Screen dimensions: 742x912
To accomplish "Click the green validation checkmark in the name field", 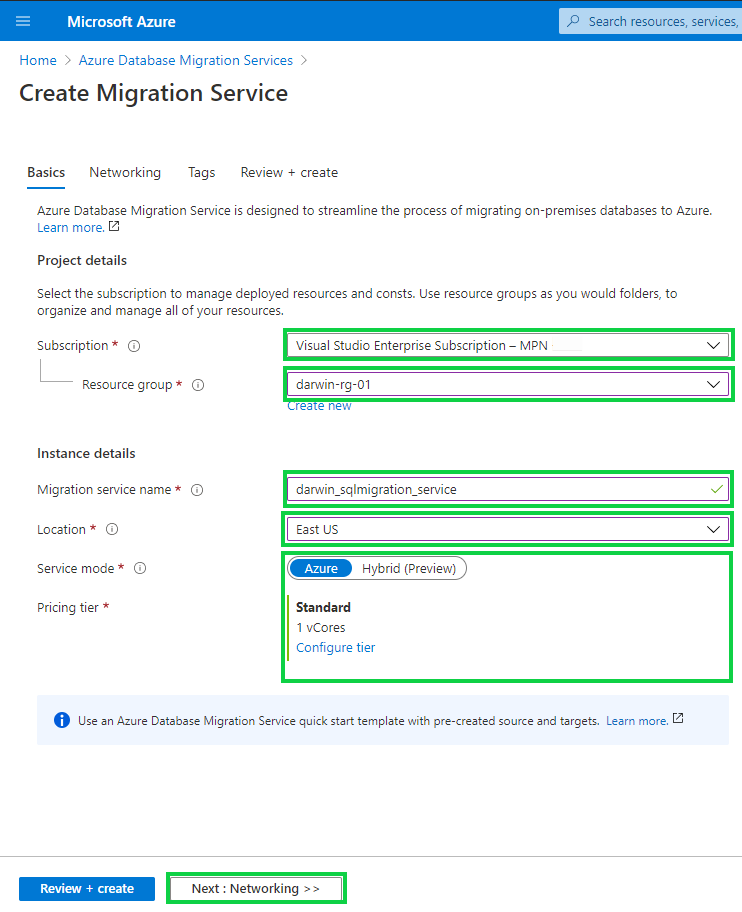I will (x=716, y=490).
